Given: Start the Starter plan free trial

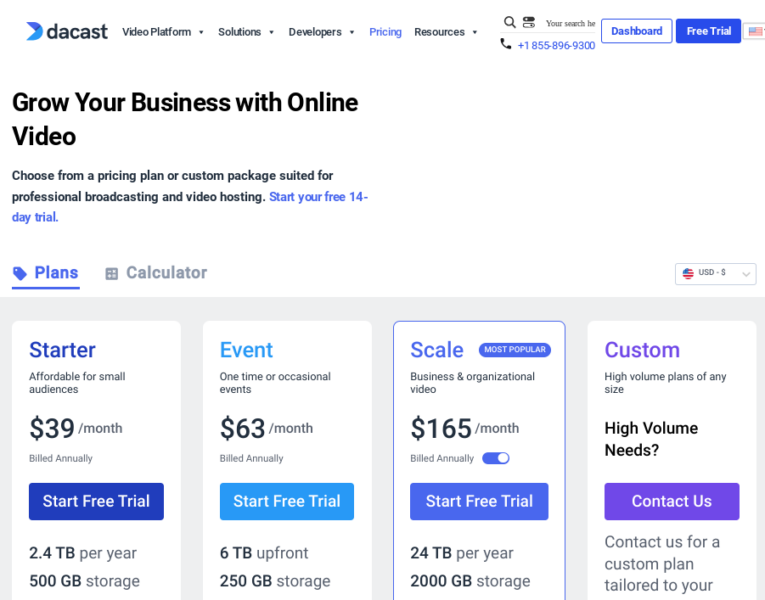Looking at the screenshot, I should pos(96,501).
